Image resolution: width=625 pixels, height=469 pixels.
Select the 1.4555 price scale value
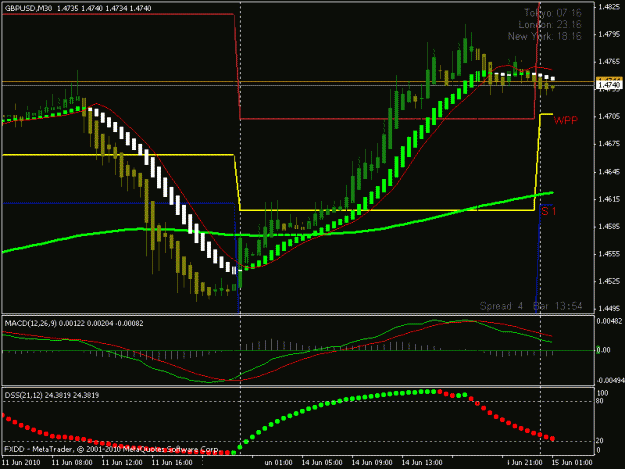coord(609,254)
